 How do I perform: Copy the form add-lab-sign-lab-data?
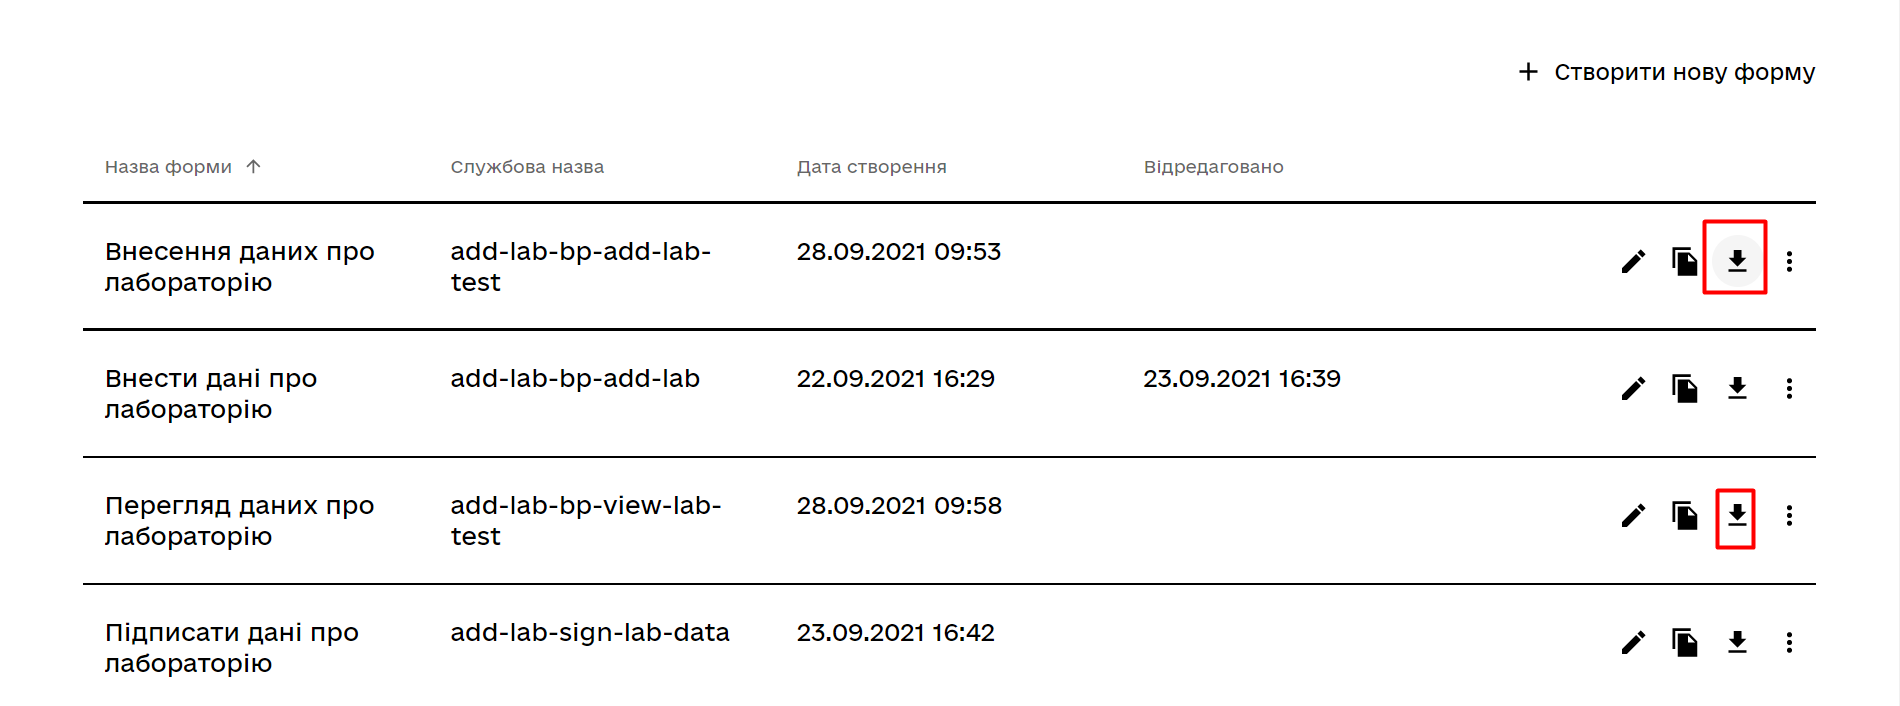pos(1685,643)
